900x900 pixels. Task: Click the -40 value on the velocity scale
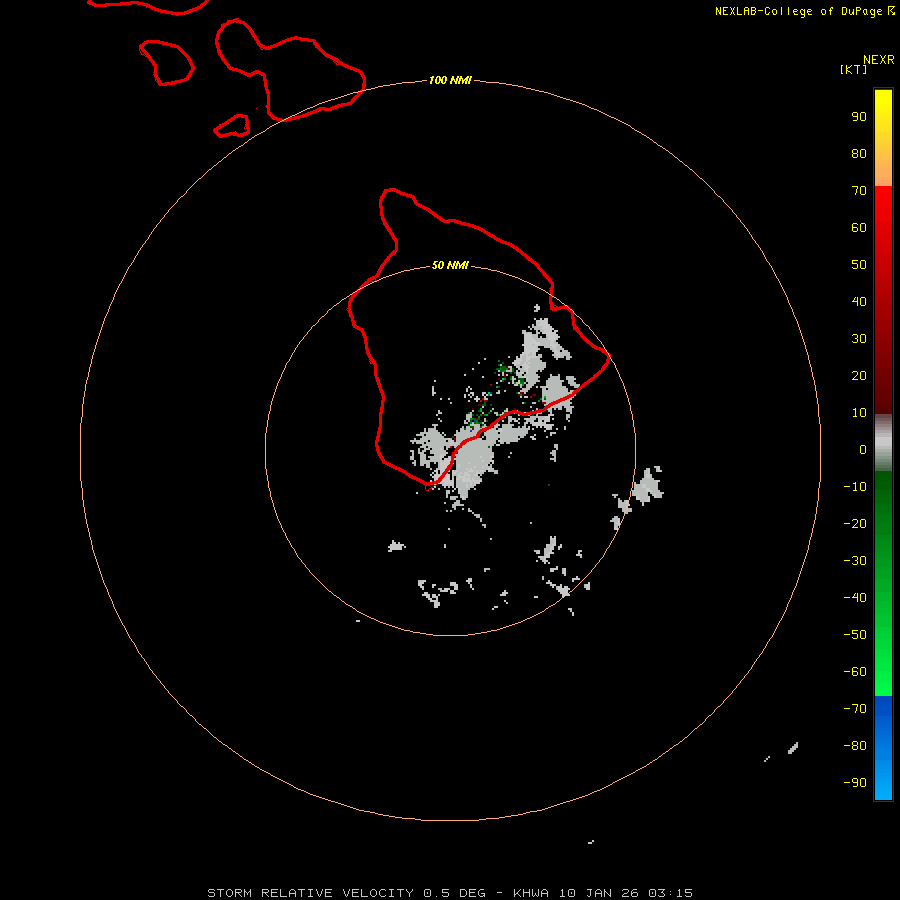[x=855, y=598]
